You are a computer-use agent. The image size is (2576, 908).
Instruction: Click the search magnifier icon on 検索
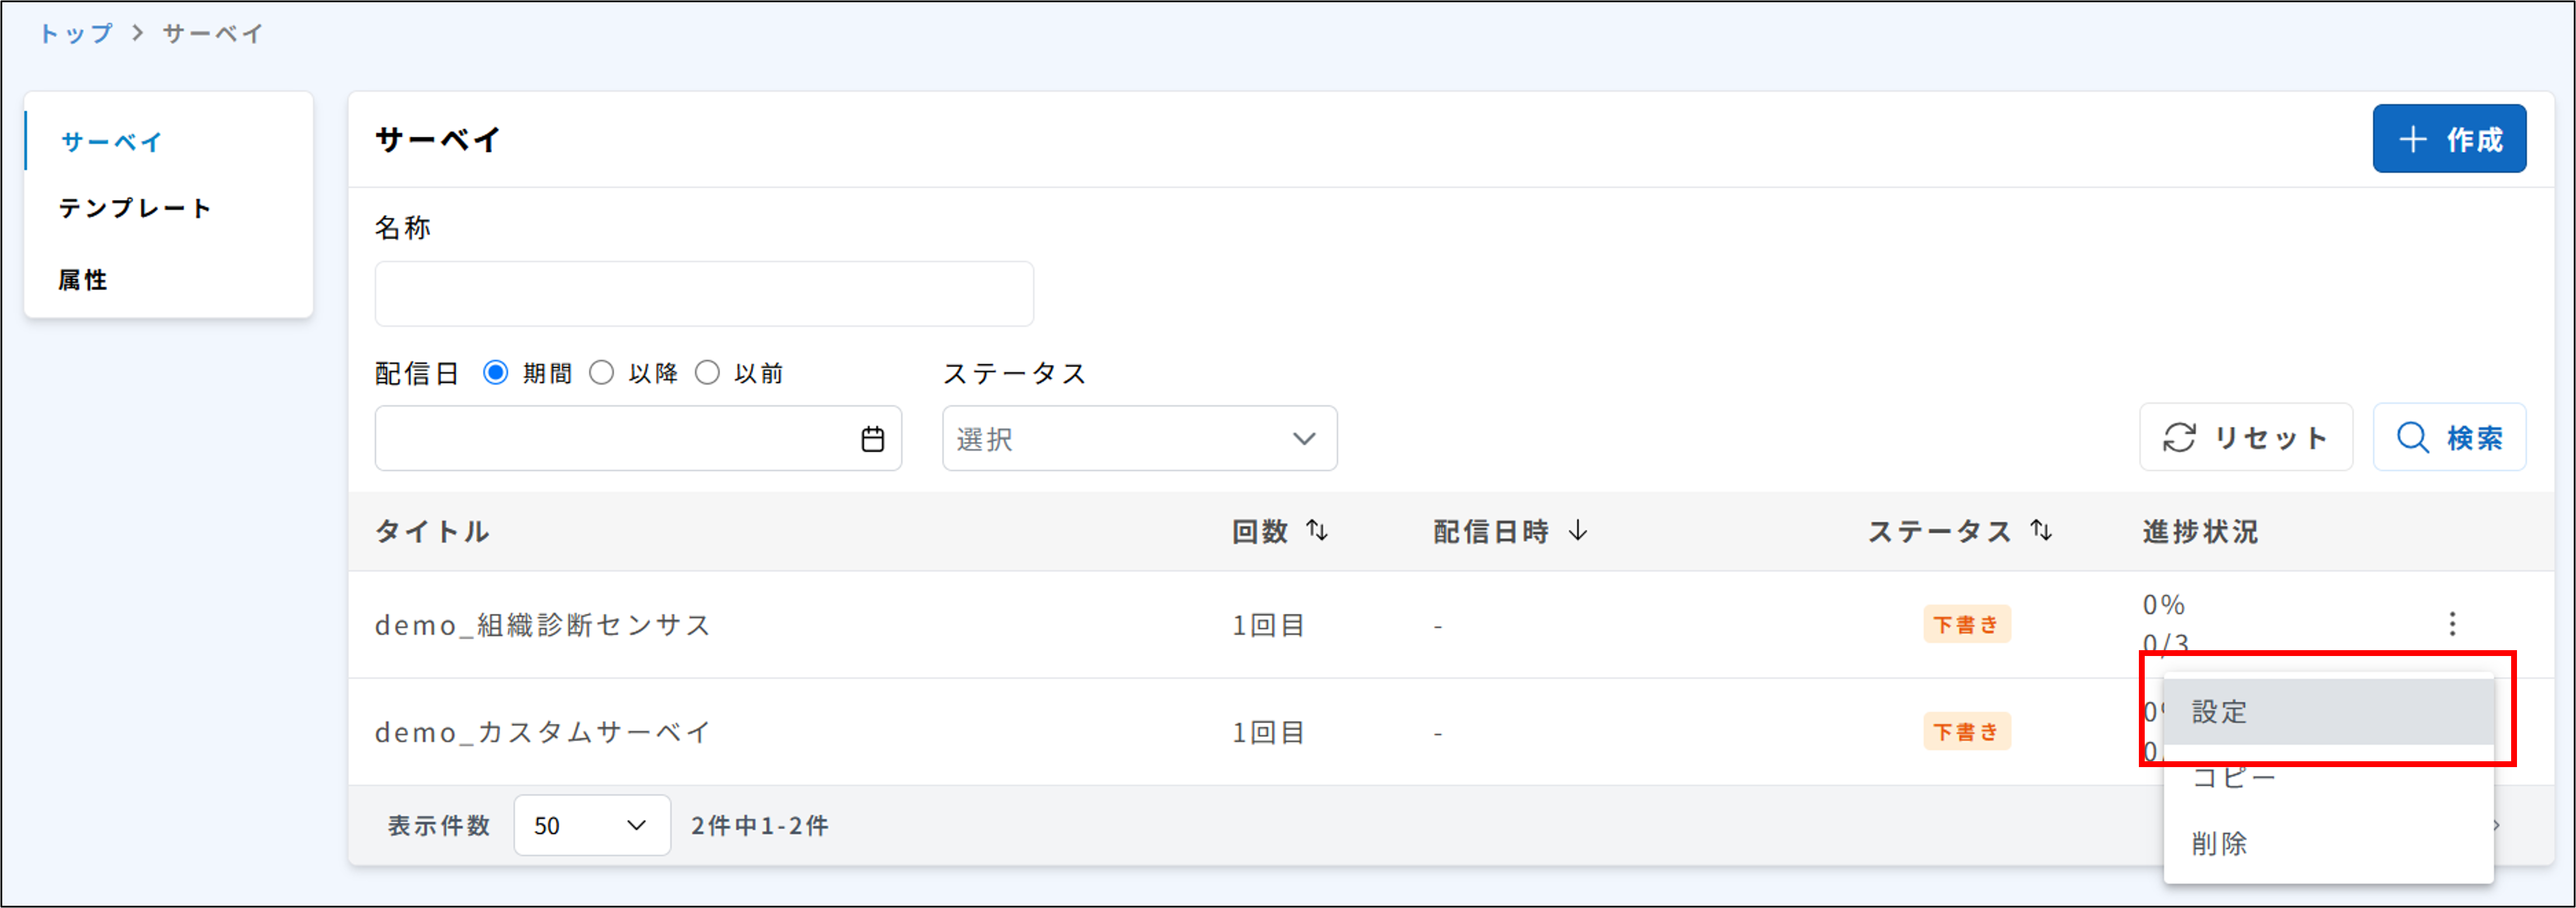(2413, 437)
